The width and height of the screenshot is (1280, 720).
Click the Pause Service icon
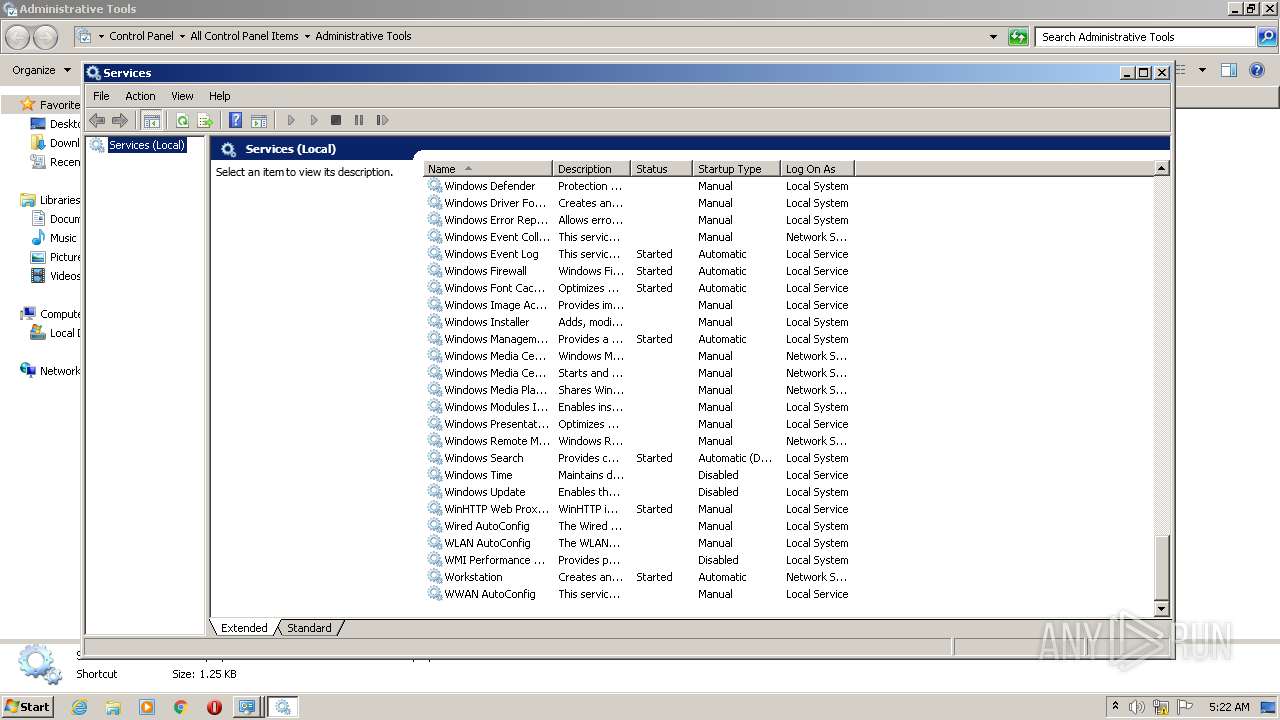tap(359, 120)
